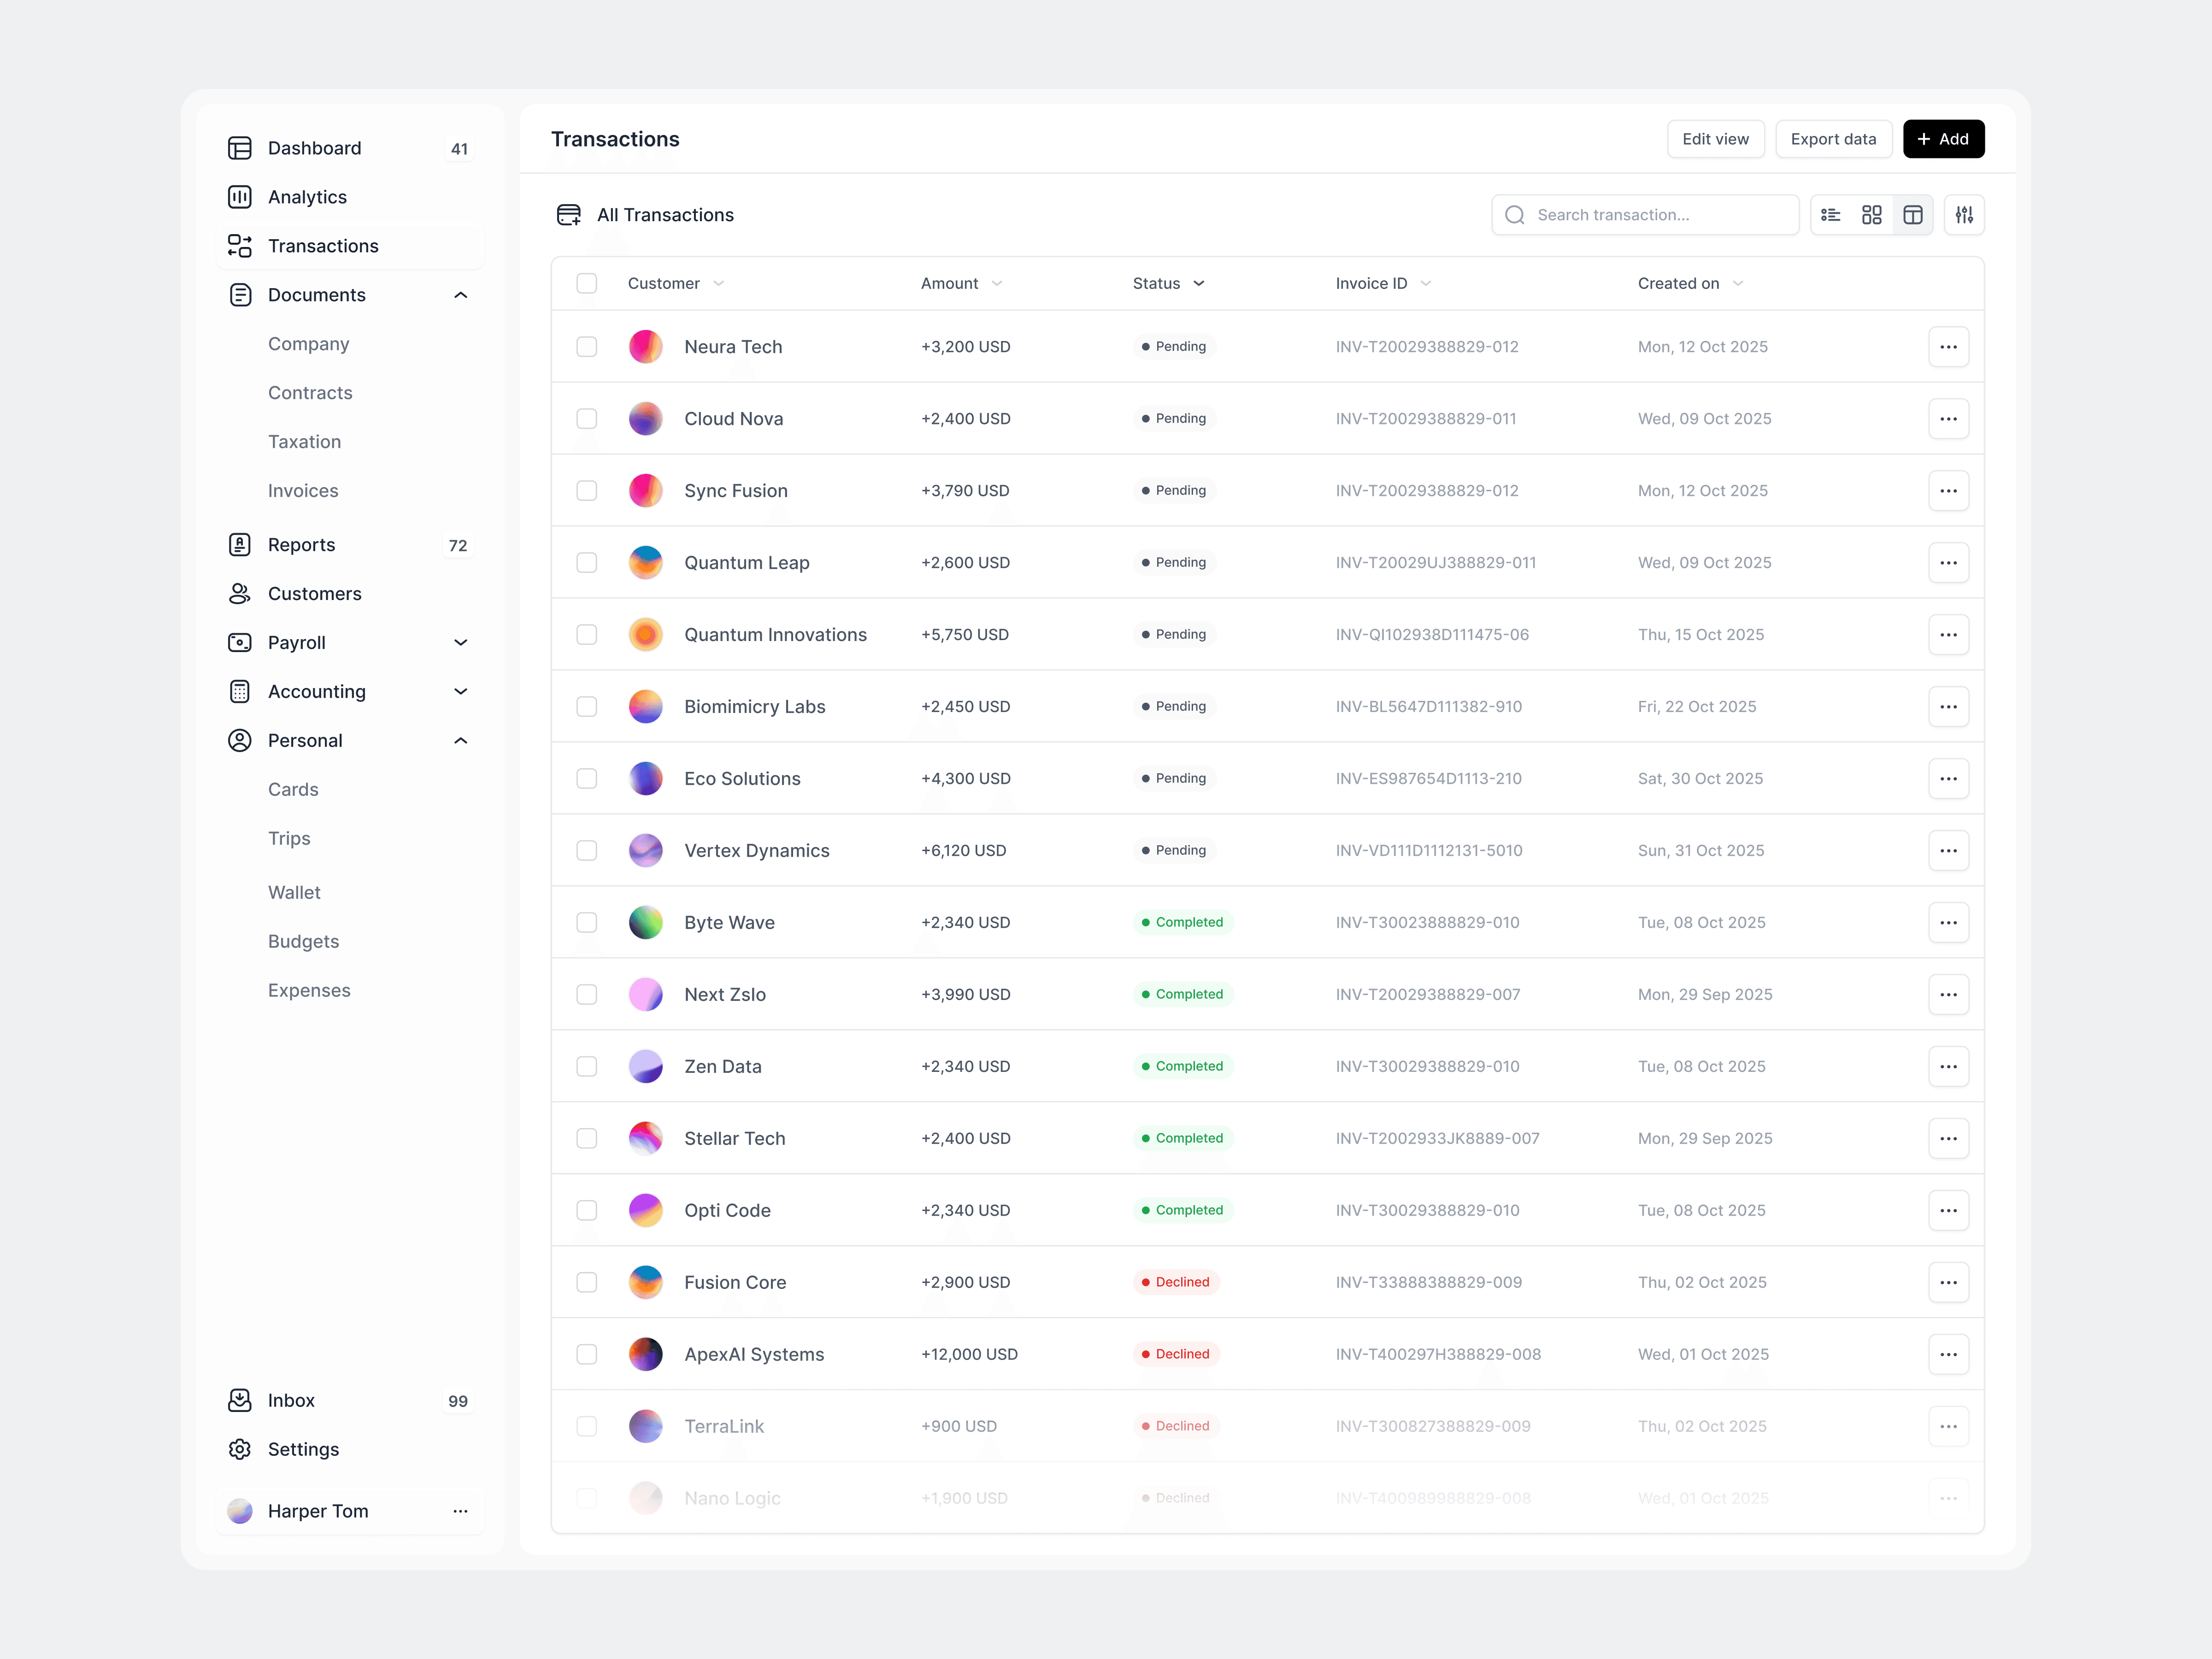Screen dimensions: 2212x1659
Task: Open the Status column sort dropdown
Action: click(x=1199, y=284)
